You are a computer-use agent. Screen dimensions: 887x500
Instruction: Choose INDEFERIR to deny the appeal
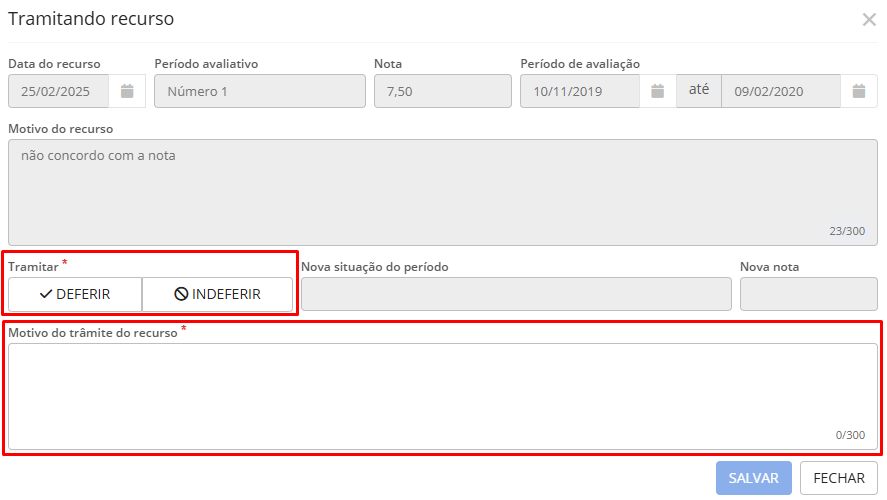[217, 294]
